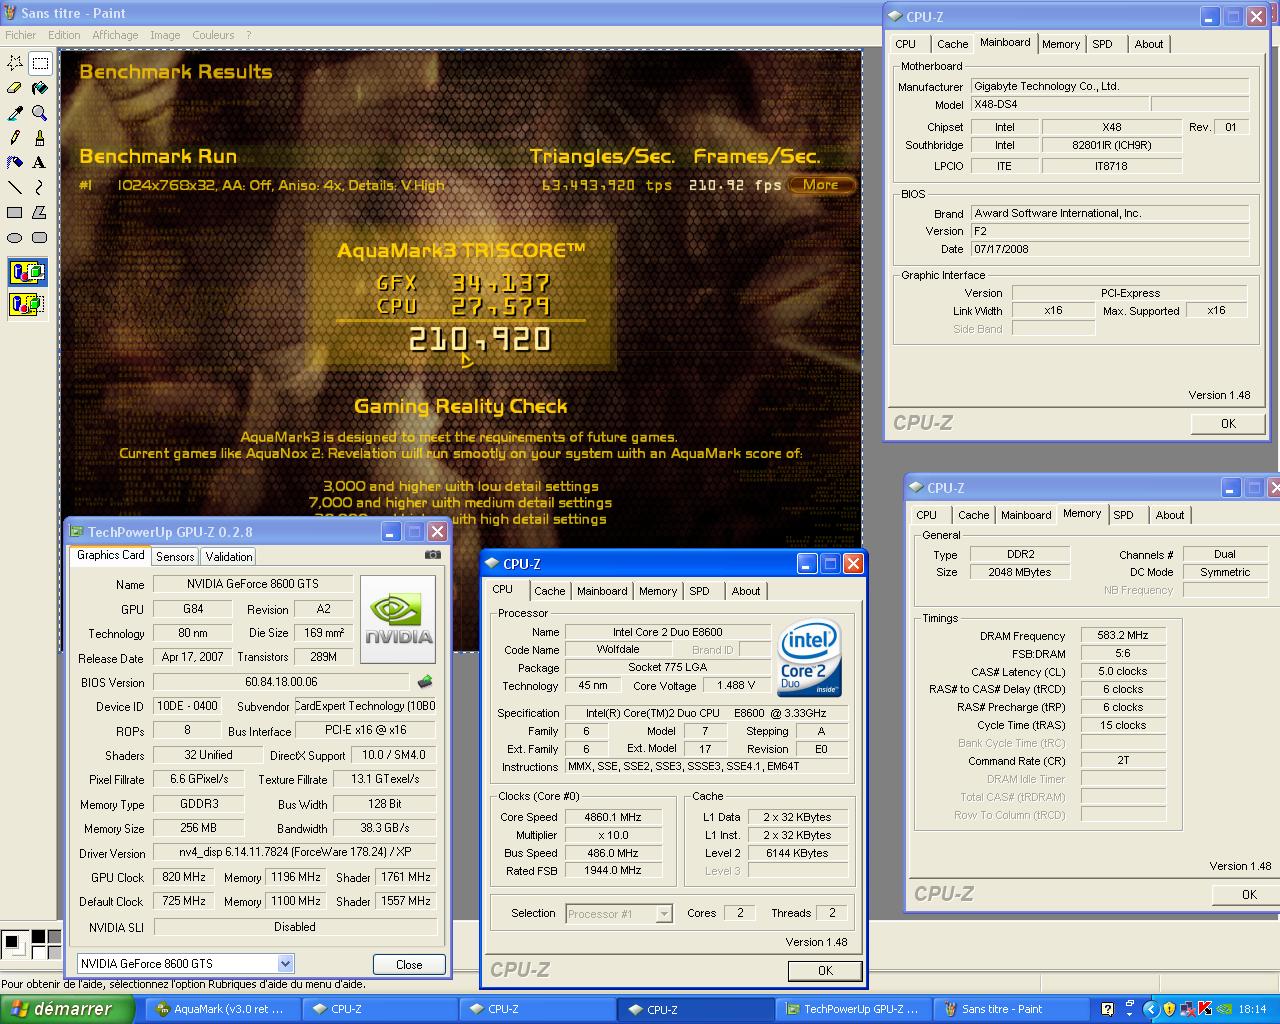
Task: Click the GPU-Z screenshot camera icon
Action: 432,554
